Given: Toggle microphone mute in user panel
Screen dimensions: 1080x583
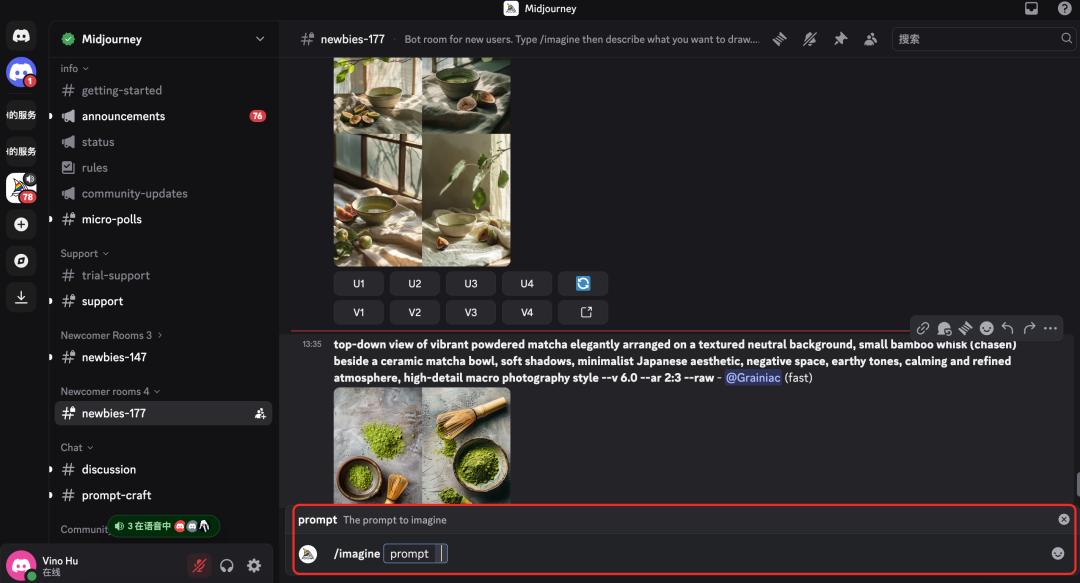Looking at the screenshot, I should click(x=199, y=566).
